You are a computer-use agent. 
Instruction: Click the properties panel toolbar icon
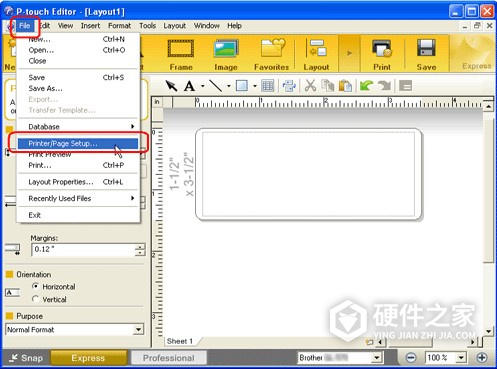tap(405, 86)
